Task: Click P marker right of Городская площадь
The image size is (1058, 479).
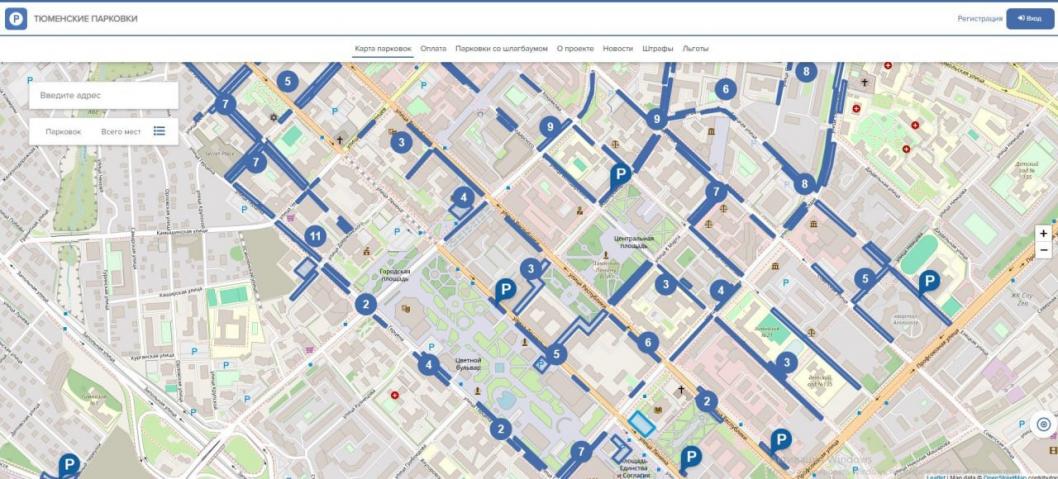Action: (506, 290)
